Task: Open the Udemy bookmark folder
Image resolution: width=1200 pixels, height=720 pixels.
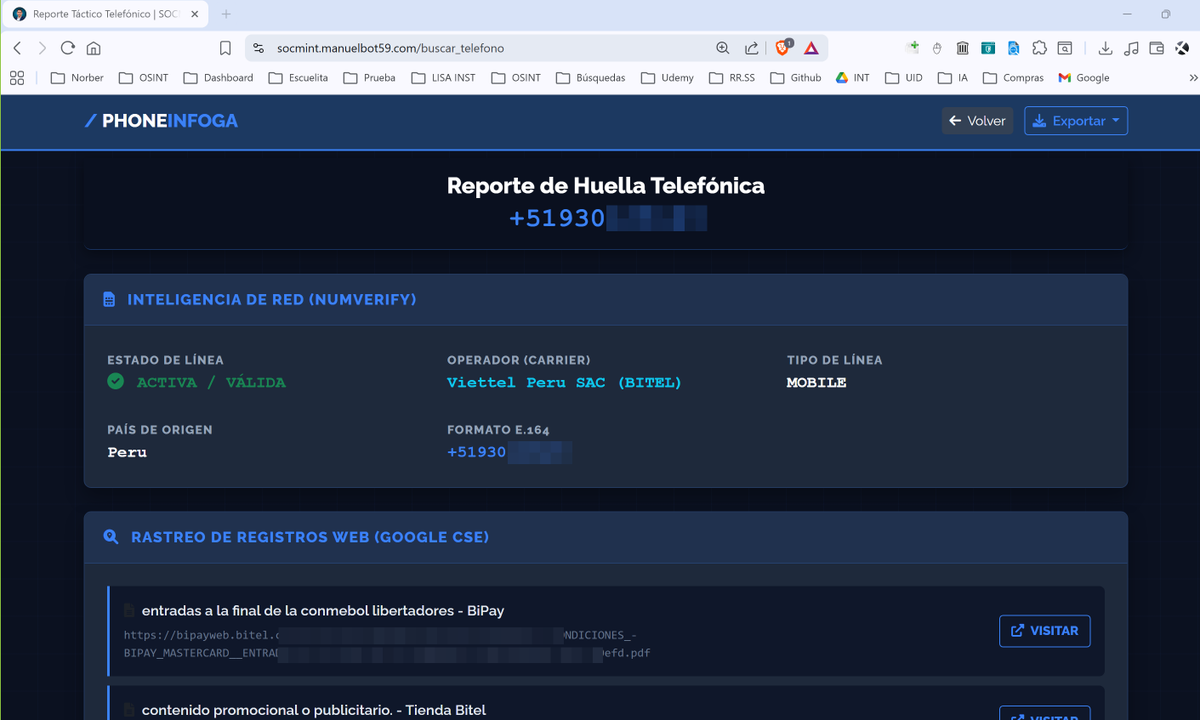Action: pos(667,77)
